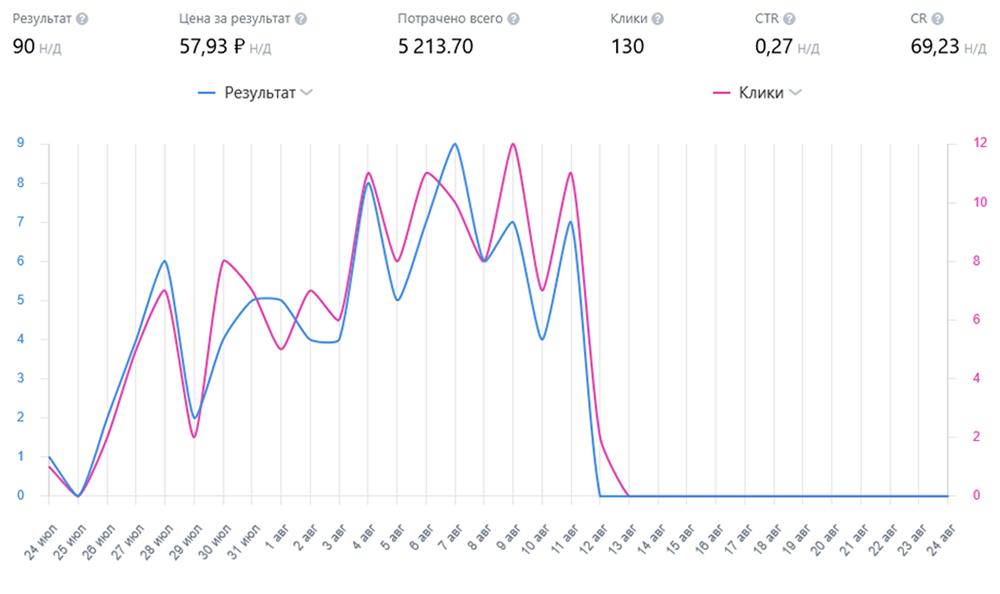This screenshot has width=1000, height=594.
Task: Click the blue Результат legend line swatch
Action: pyautogui.click(x=207, y=93)
